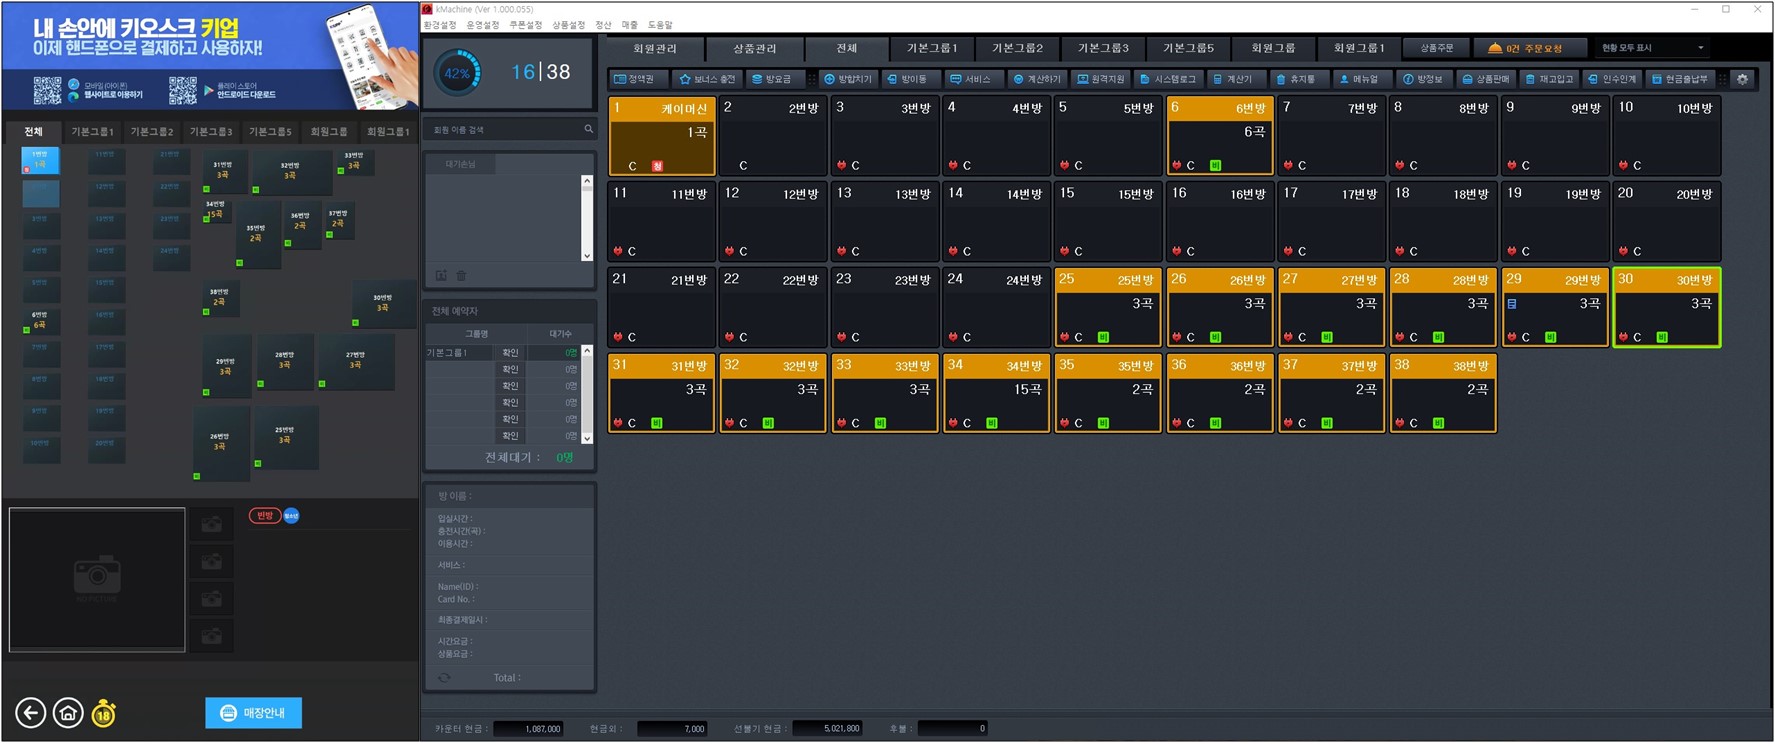Click the 매장안내 button
Screen dimensions: 1775x744
click(x=253, y=713)
